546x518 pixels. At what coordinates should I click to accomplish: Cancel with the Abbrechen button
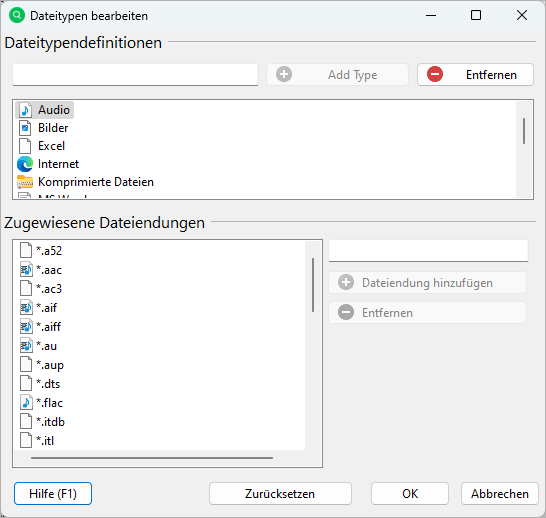[500, 494]
